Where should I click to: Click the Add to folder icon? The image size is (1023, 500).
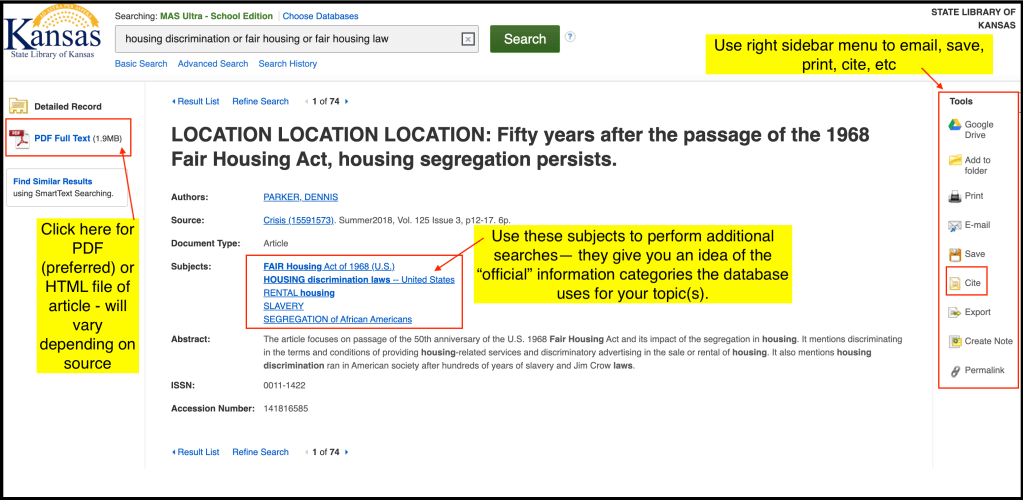954,161
